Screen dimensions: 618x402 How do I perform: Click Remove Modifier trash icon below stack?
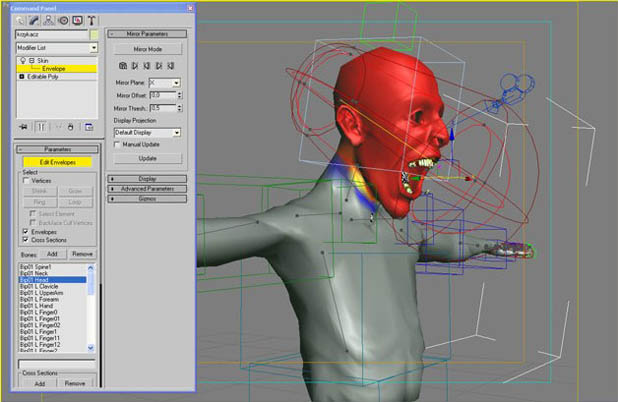(x=71, y=127)
